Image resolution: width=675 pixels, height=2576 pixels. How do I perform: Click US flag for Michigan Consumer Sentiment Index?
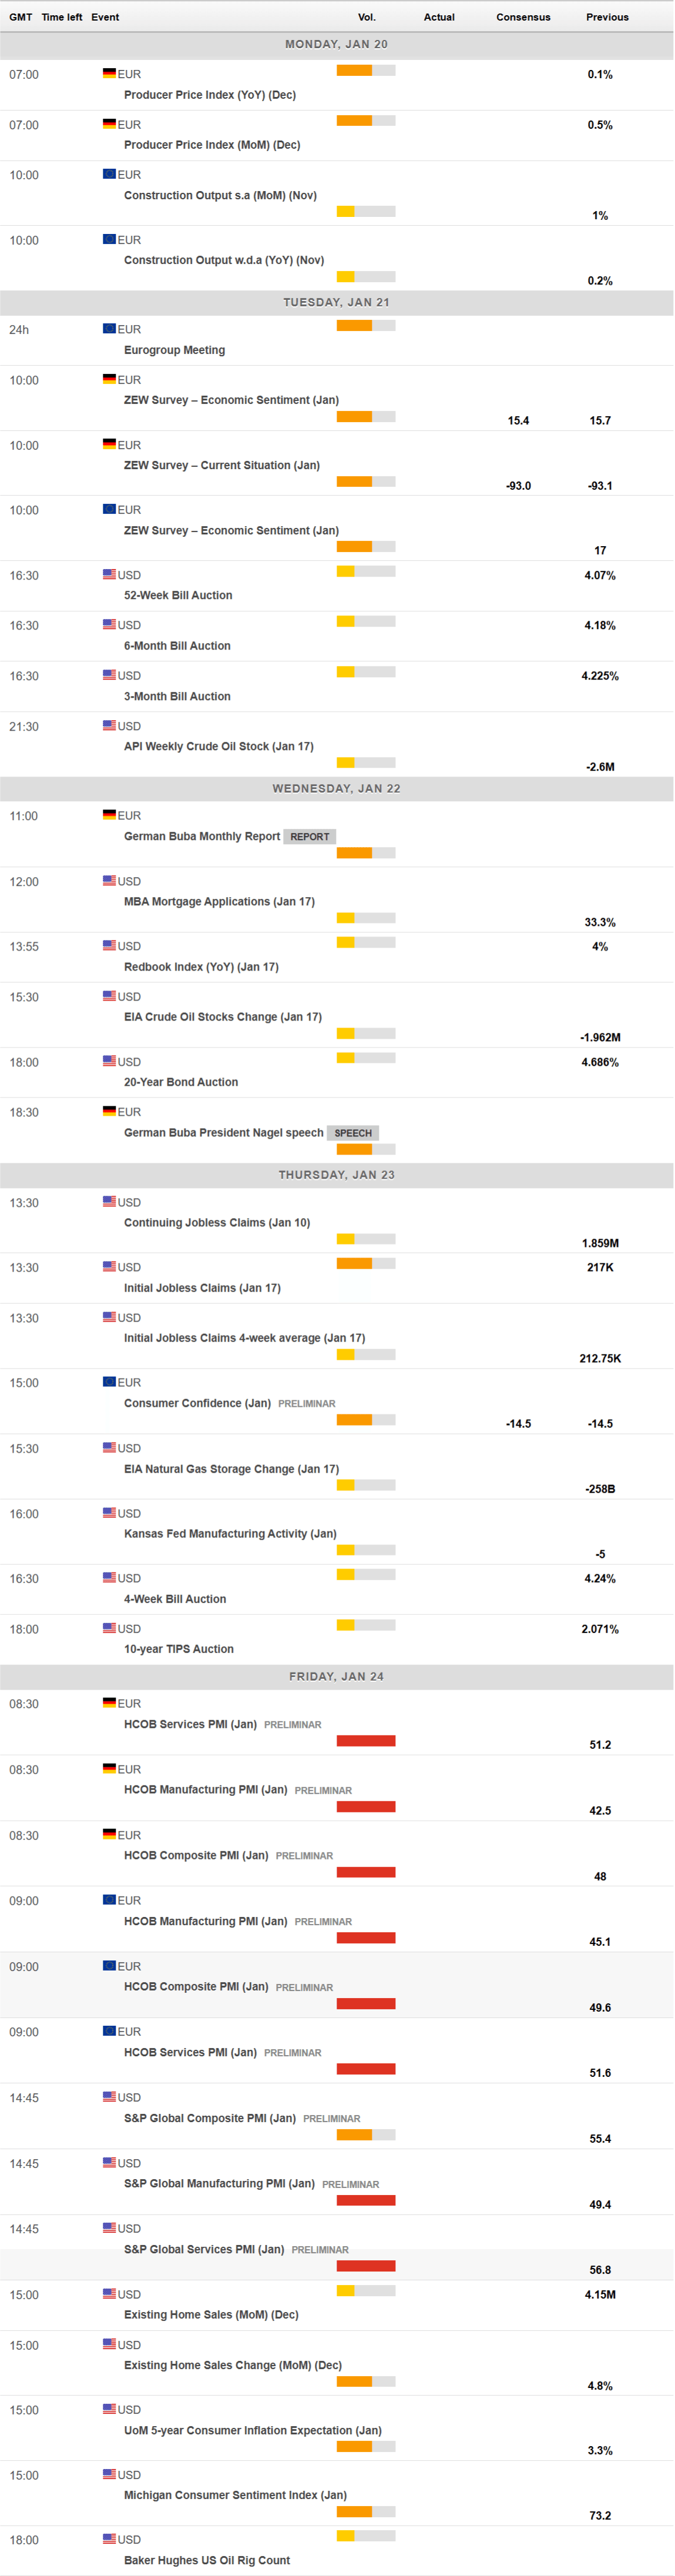point(109,2474)
